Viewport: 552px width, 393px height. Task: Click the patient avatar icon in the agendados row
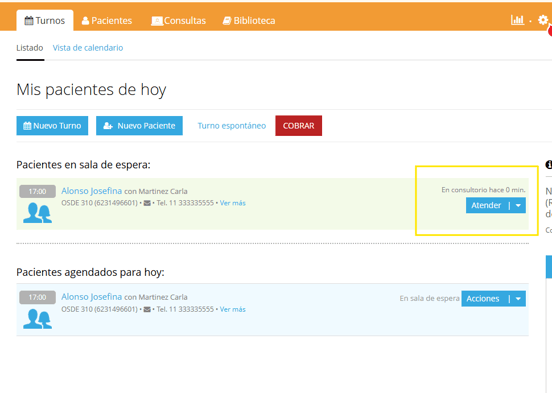pyautogui.click(x=37, y=319)
